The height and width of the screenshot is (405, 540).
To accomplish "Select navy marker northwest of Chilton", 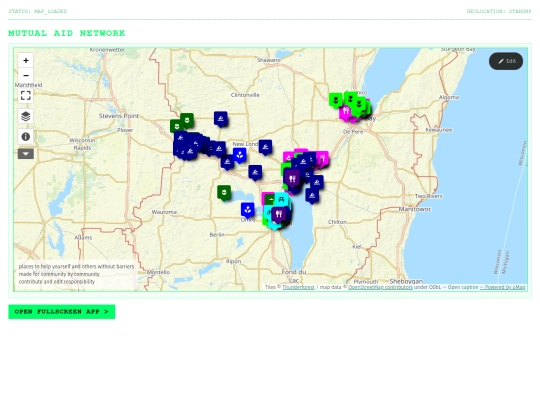I will pos(312,196).
